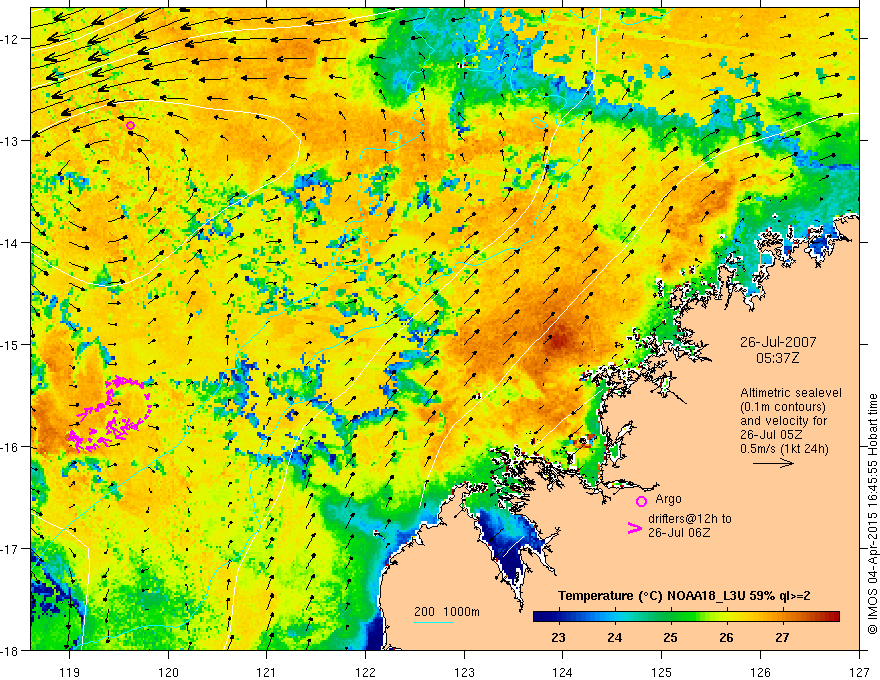This screenshot has width=880, height=680.
Task: Click the latitude axis label -15
Action: tap(11, 344)
